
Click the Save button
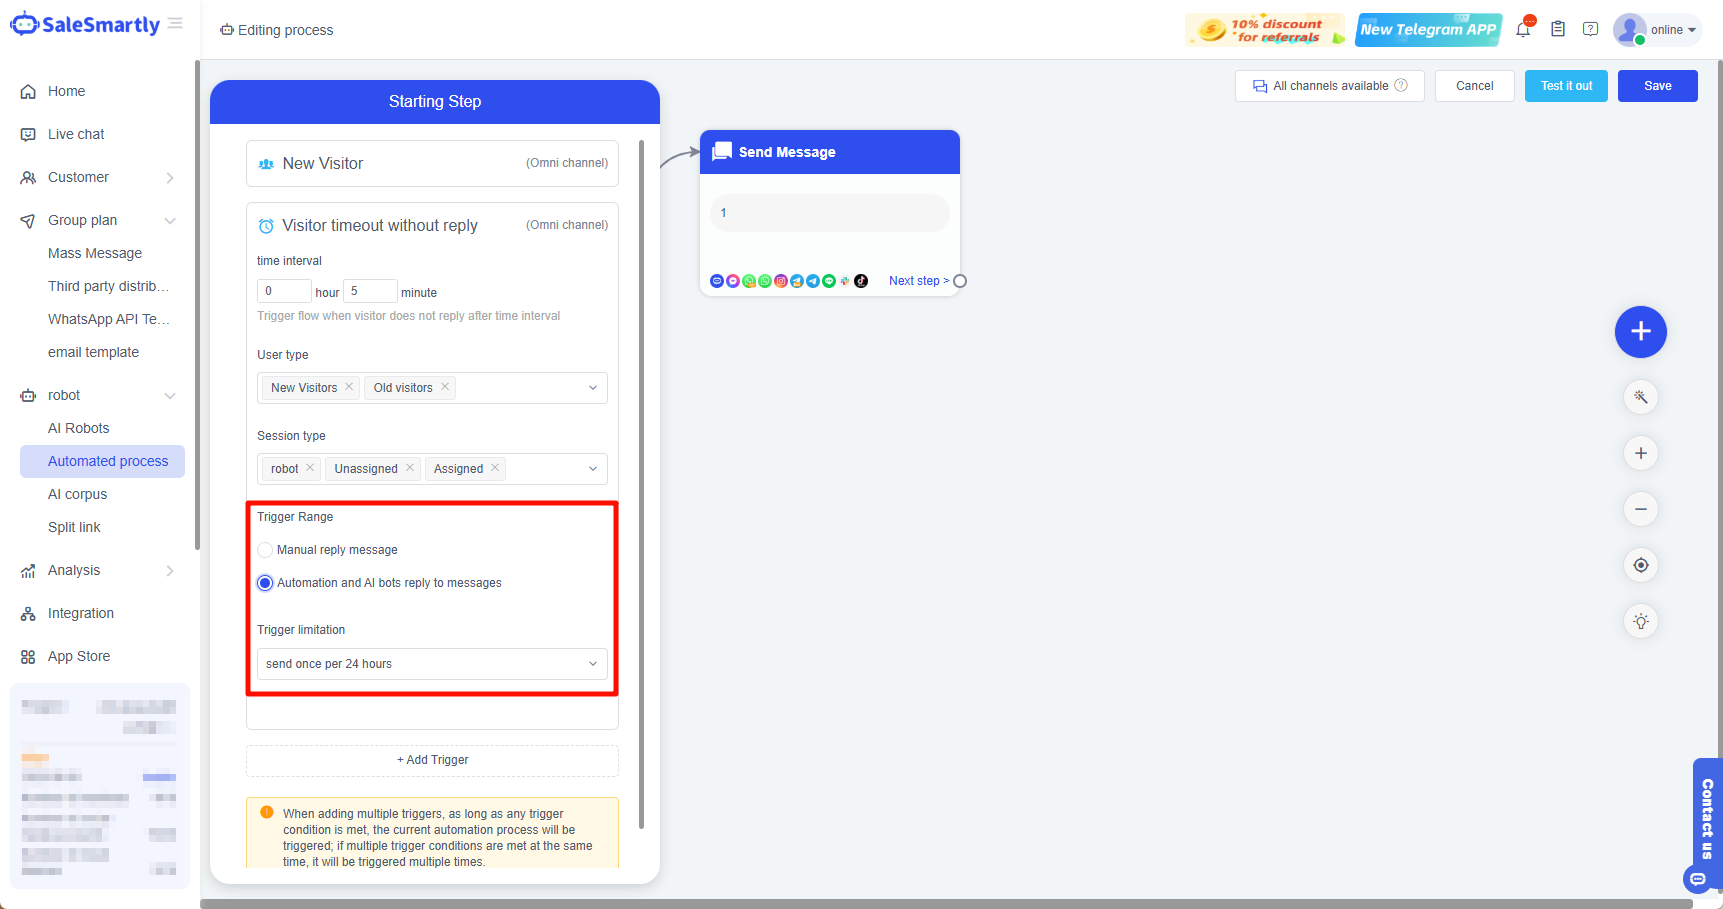(1657, 86)
